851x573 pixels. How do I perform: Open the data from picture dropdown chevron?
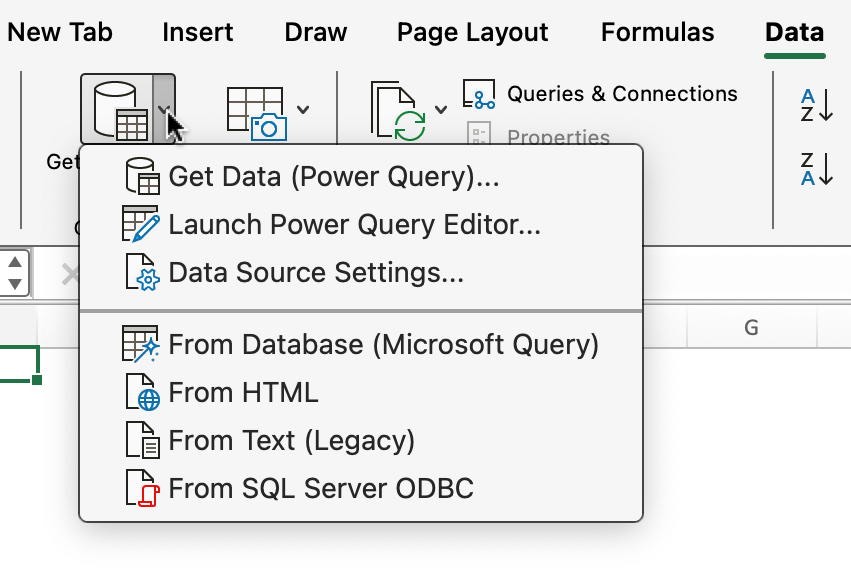click(x=303, y=110)
